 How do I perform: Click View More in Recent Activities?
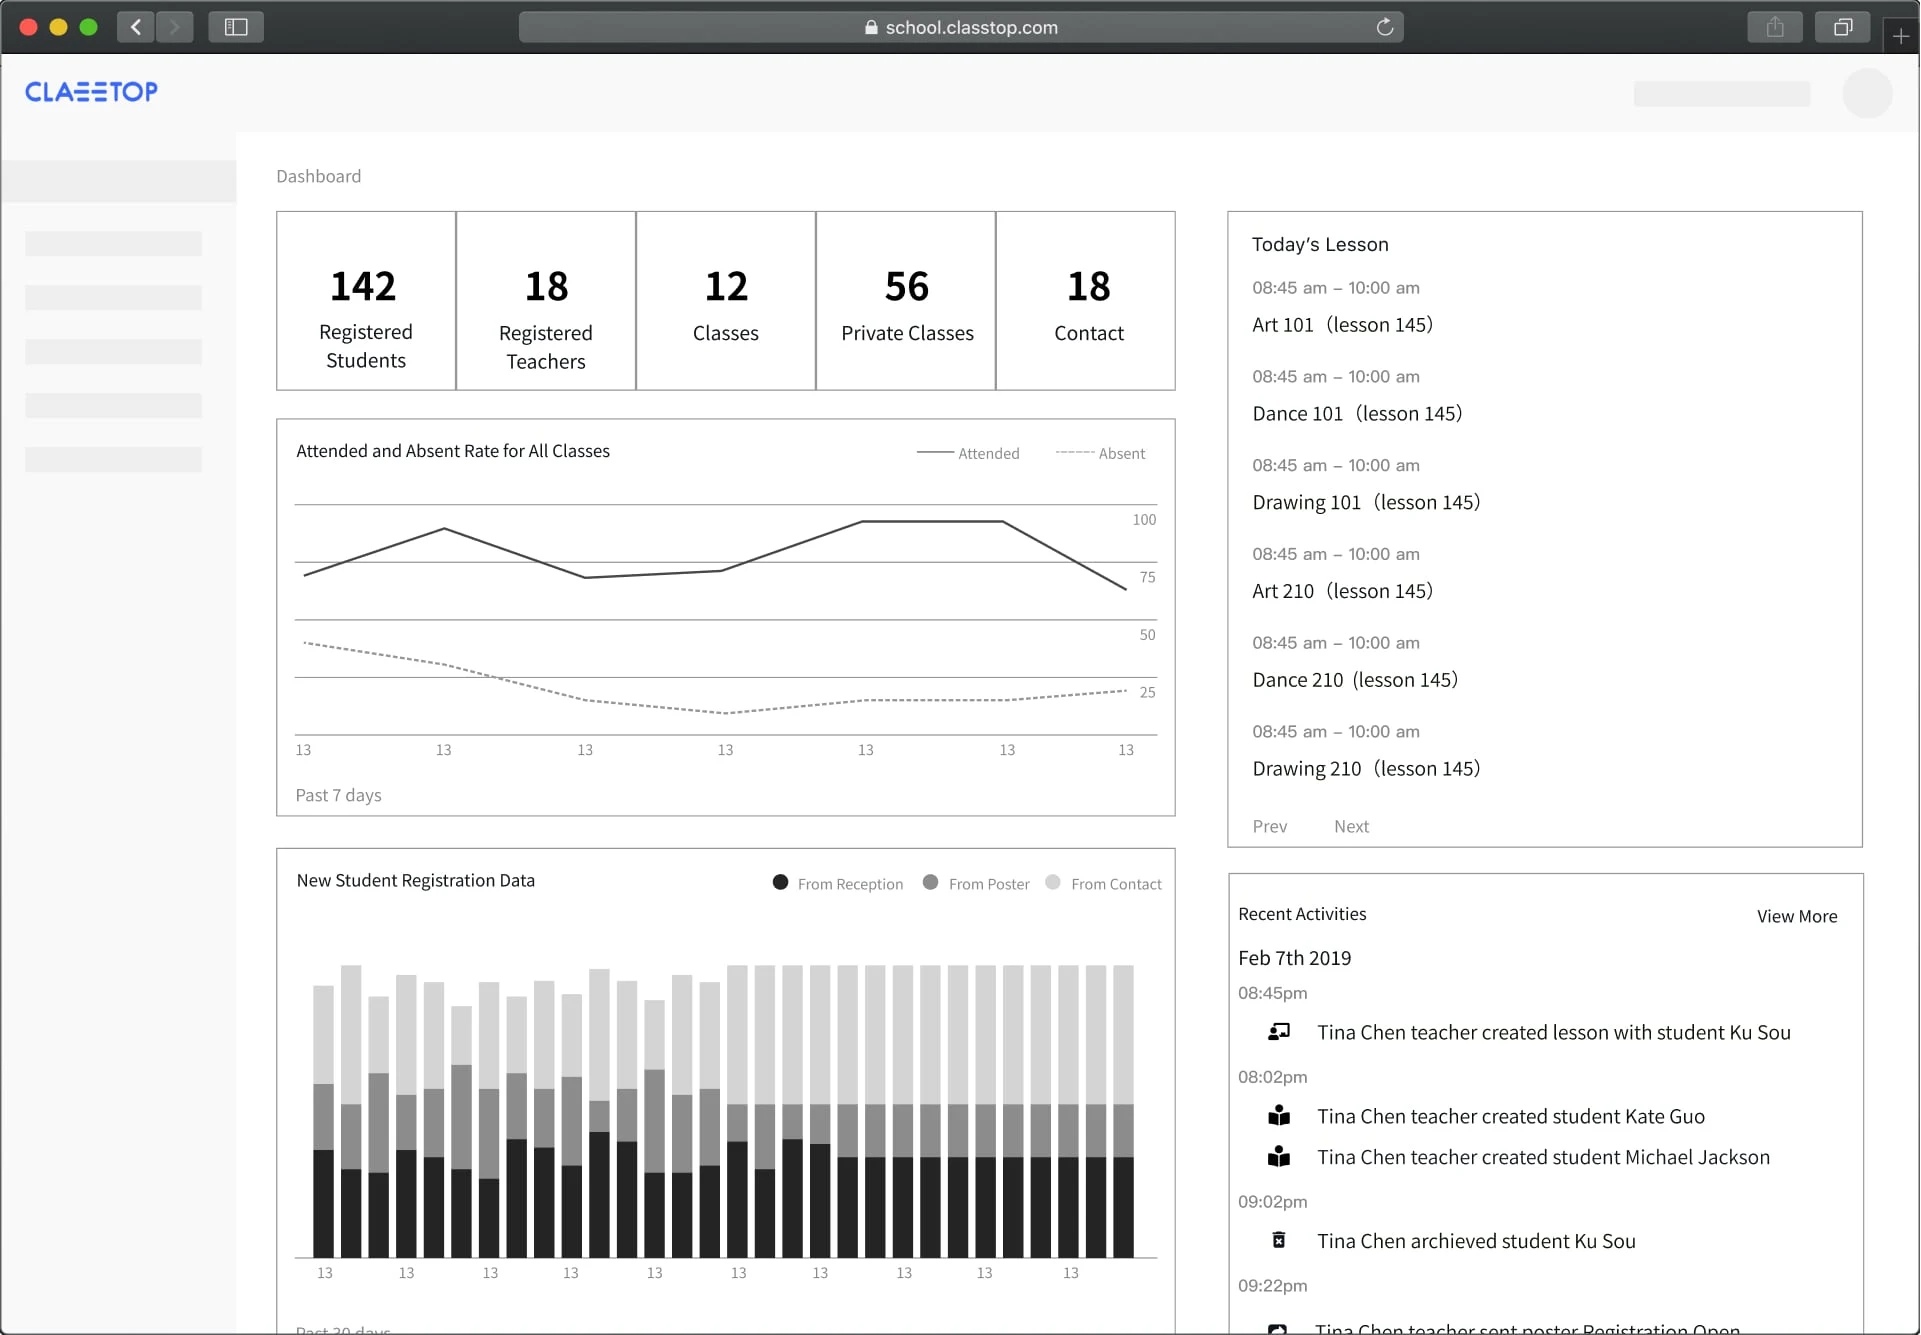coord(1796,916)
